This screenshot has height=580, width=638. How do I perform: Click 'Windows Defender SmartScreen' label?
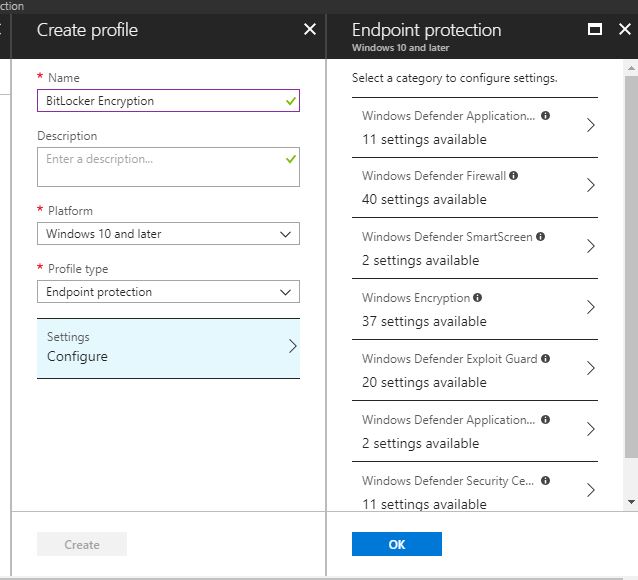pyautogui.click(x=447, y=237)
